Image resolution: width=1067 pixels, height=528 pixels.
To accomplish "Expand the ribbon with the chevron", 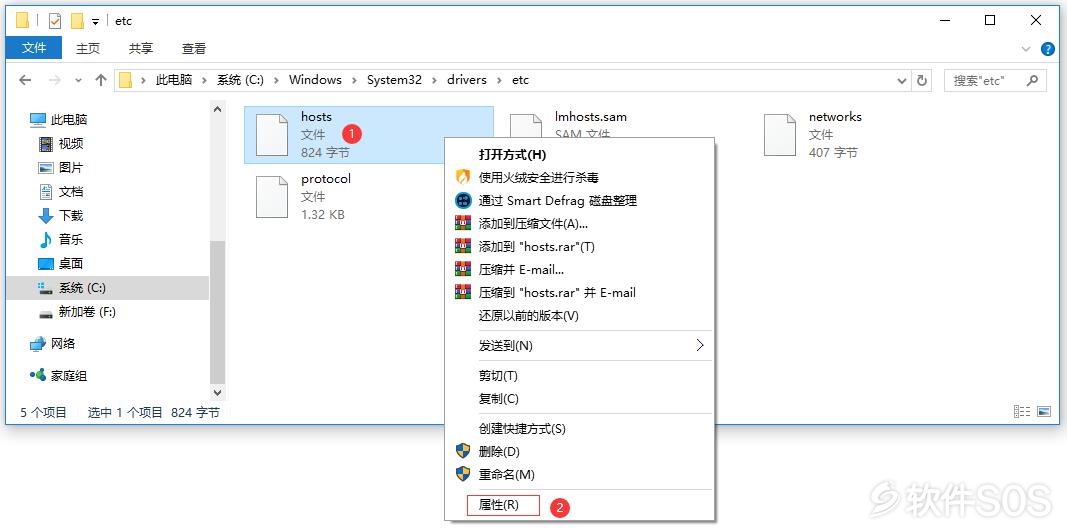I will (x=1026, y=49).
